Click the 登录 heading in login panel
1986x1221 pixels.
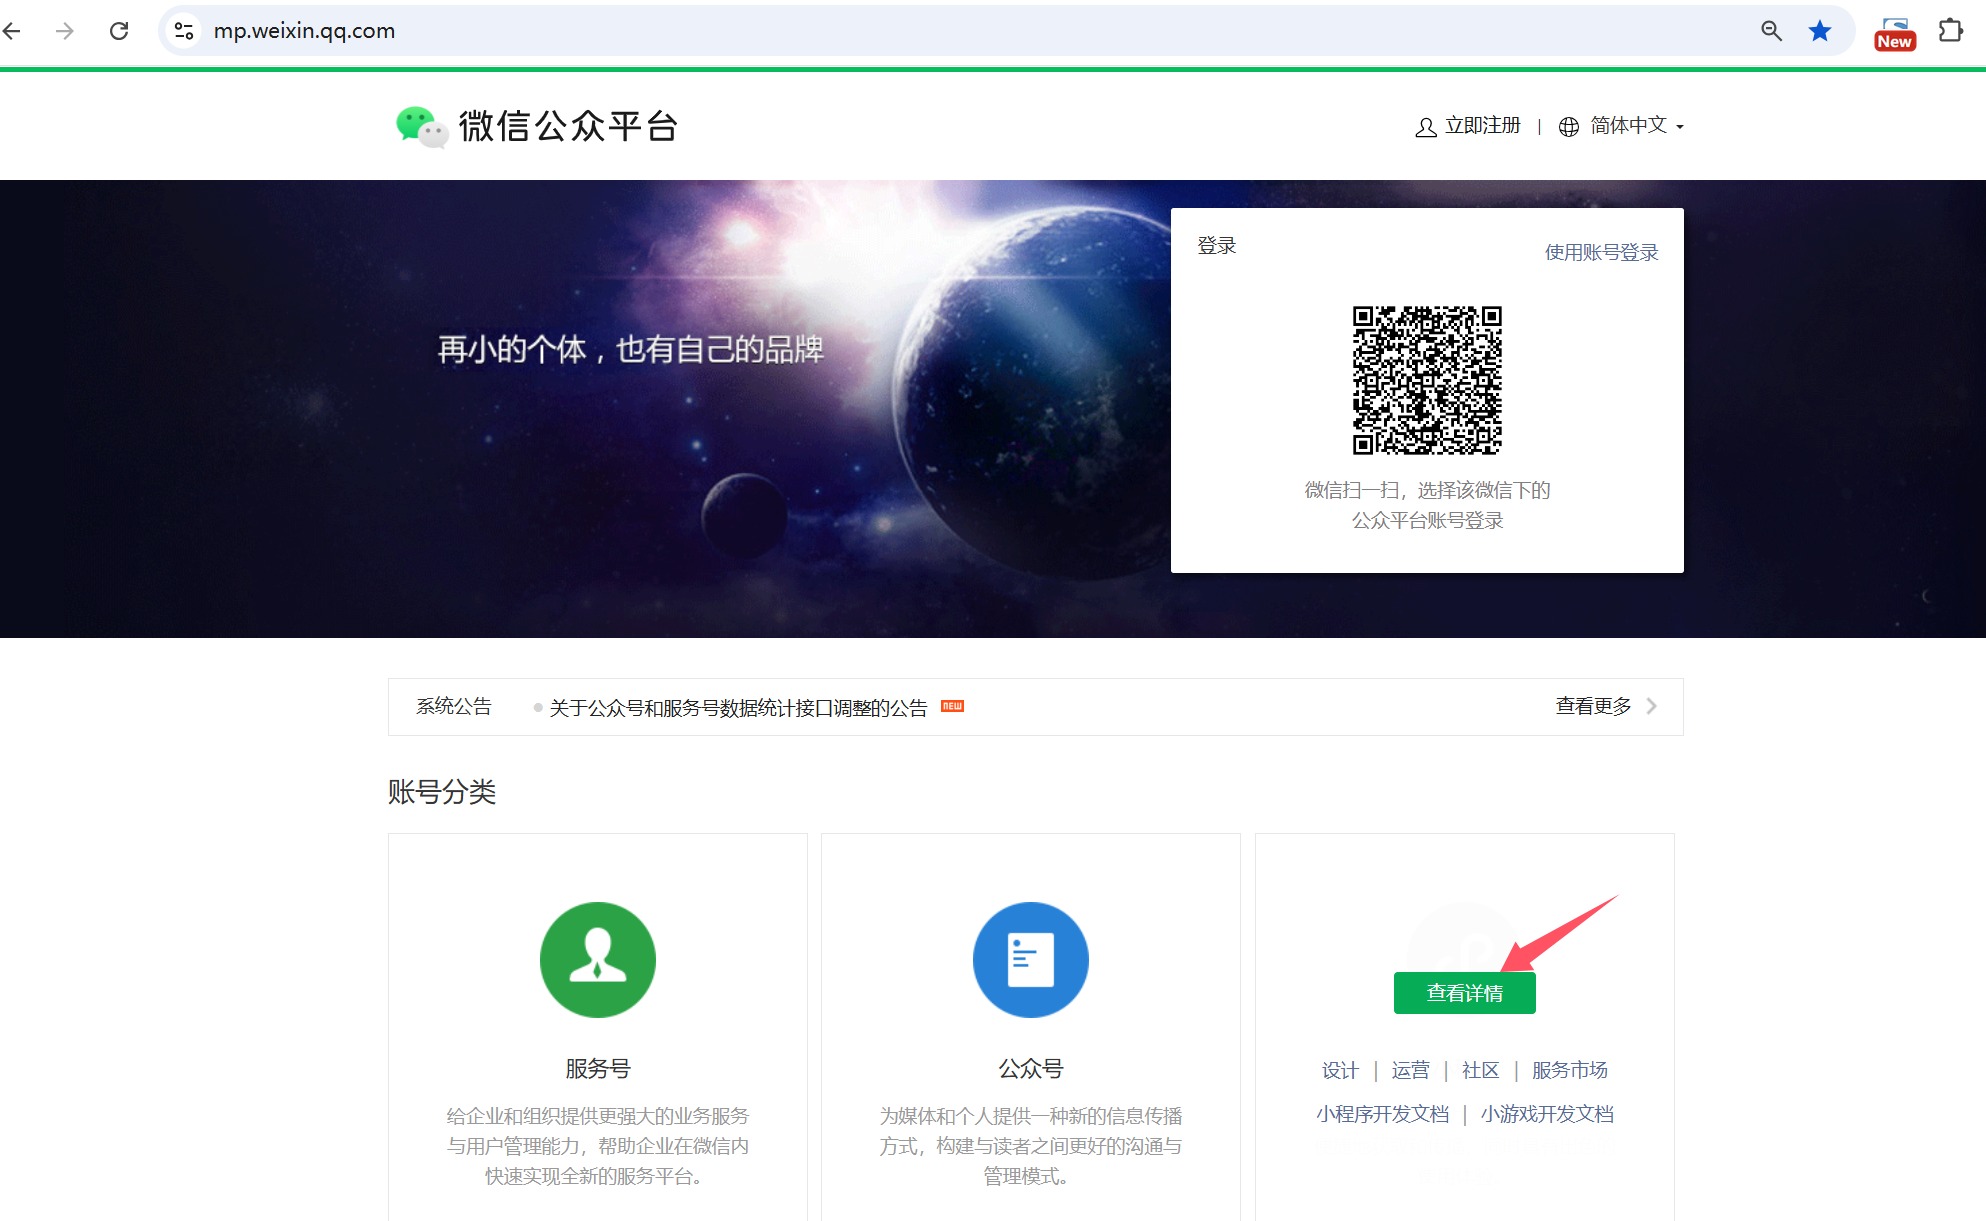1217,246
